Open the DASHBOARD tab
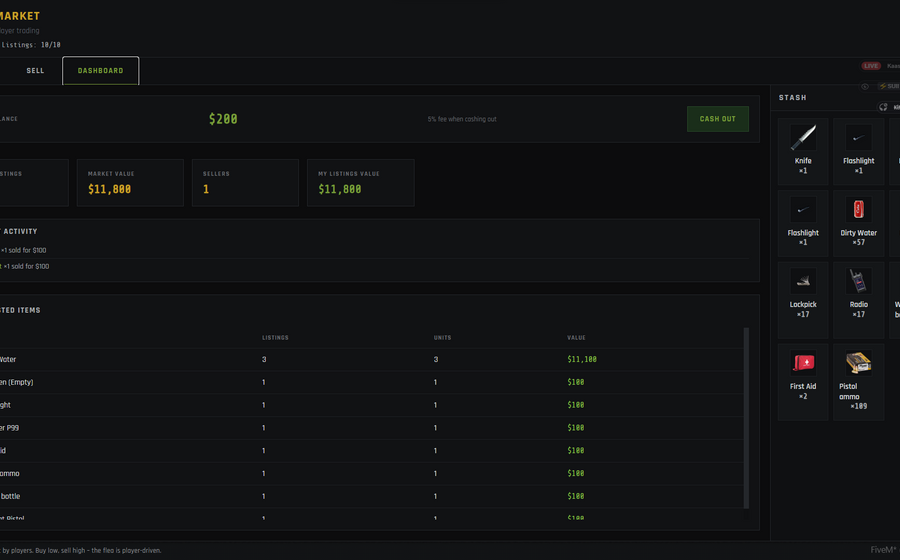Image resolution: width=900 pixels, height=560 pixels. 100,71
